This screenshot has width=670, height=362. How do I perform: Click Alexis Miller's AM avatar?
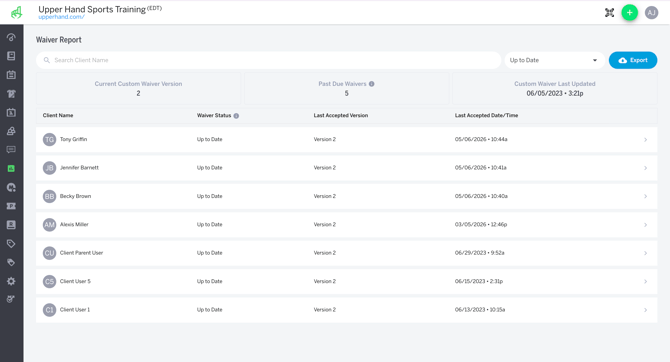tap(50, 225)
